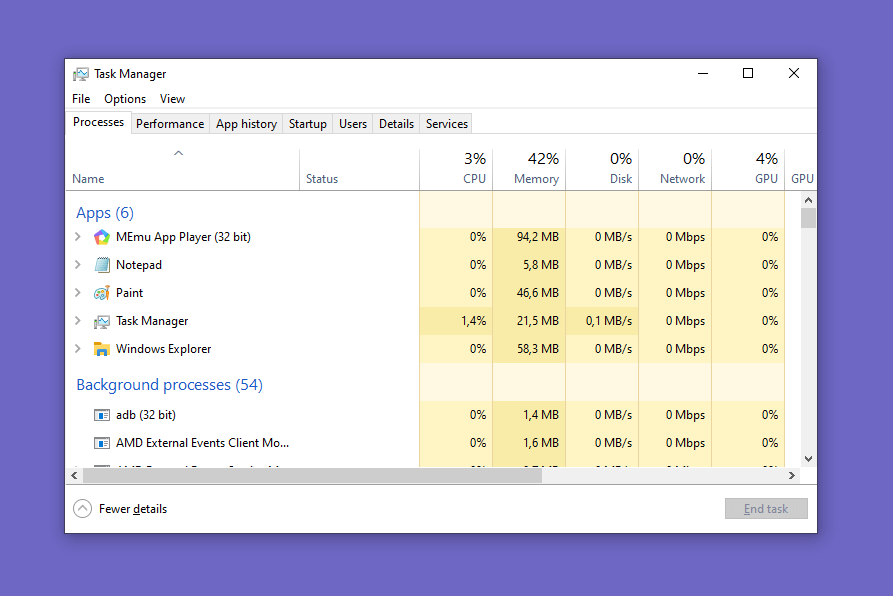
Task: Toggle sort direction arrow above Name
Action: 178,153
